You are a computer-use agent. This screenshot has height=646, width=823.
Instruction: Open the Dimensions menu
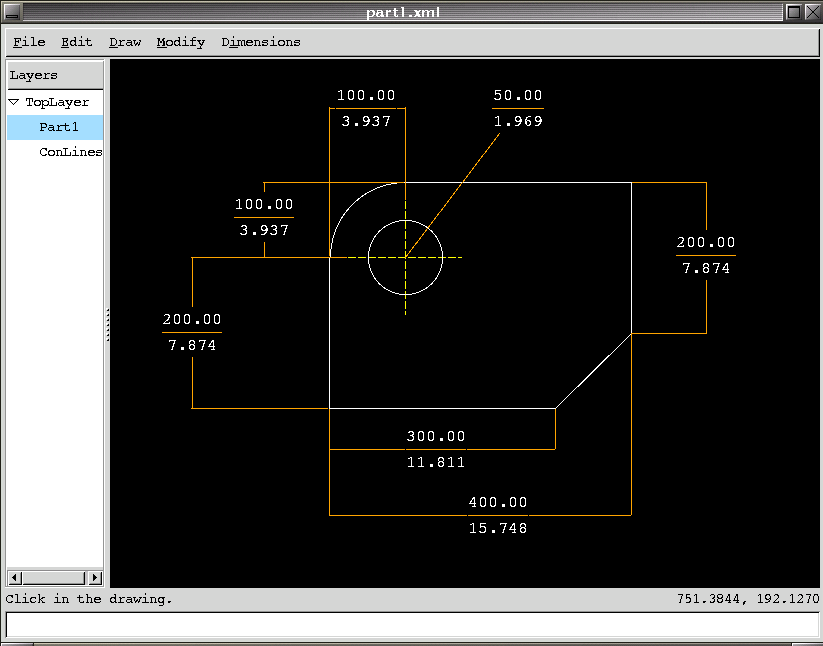[x=260, y=42]
